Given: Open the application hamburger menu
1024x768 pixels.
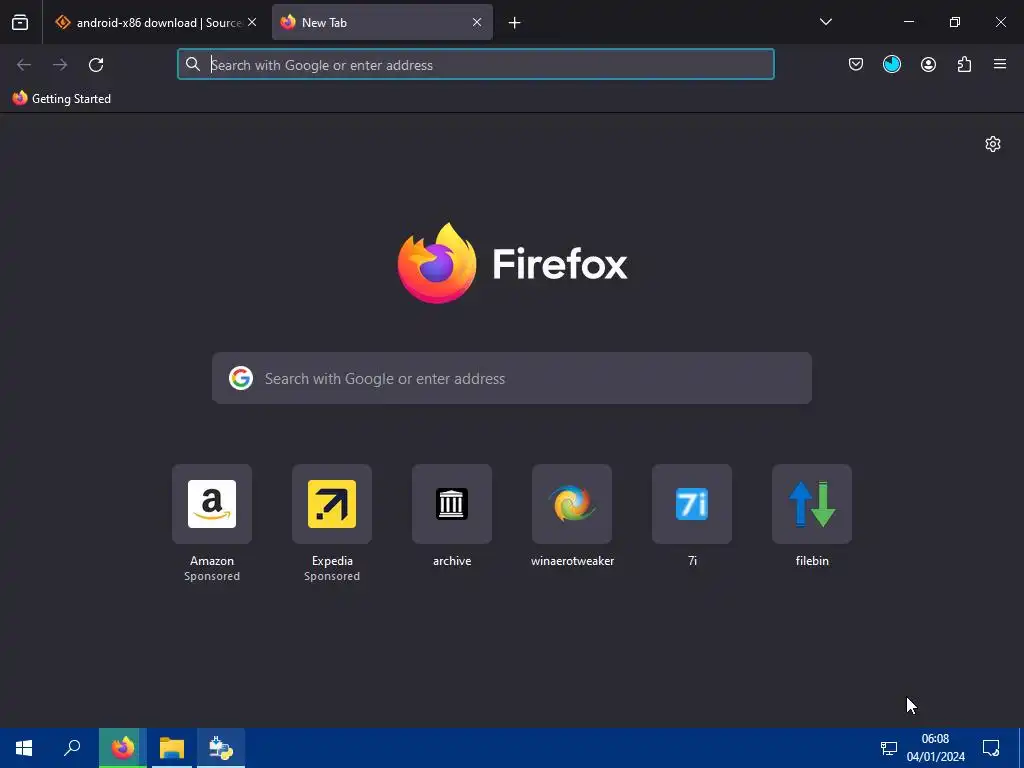Looking at the screenshot, I should (1000, 65).
